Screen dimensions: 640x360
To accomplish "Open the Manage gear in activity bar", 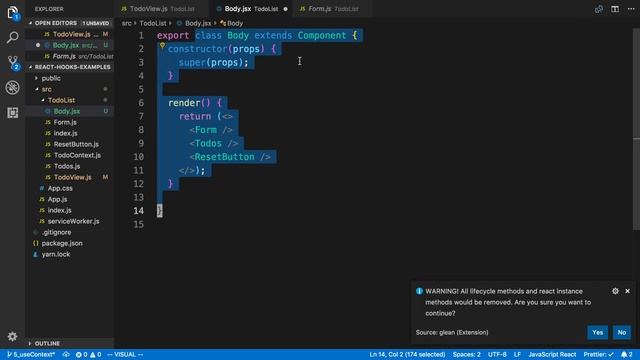I will [13, 336].
